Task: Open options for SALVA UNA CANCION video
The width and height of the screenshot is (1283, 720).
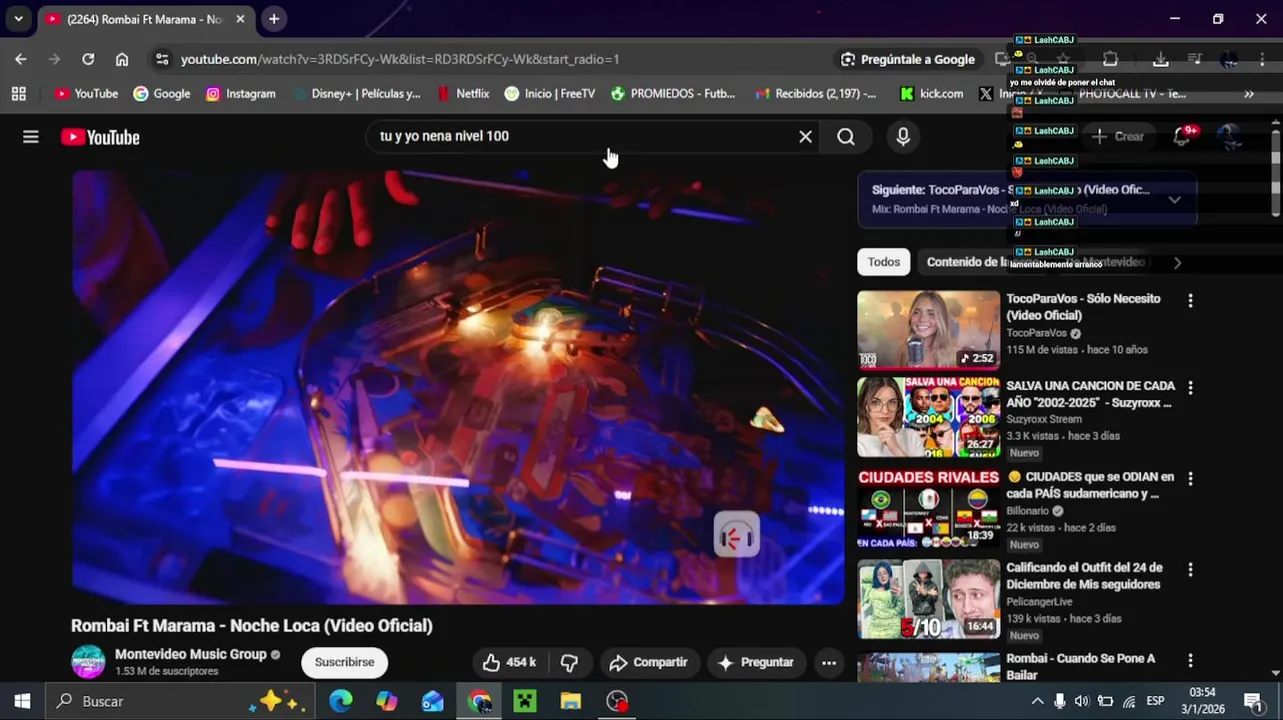Action: (1190, 387)
